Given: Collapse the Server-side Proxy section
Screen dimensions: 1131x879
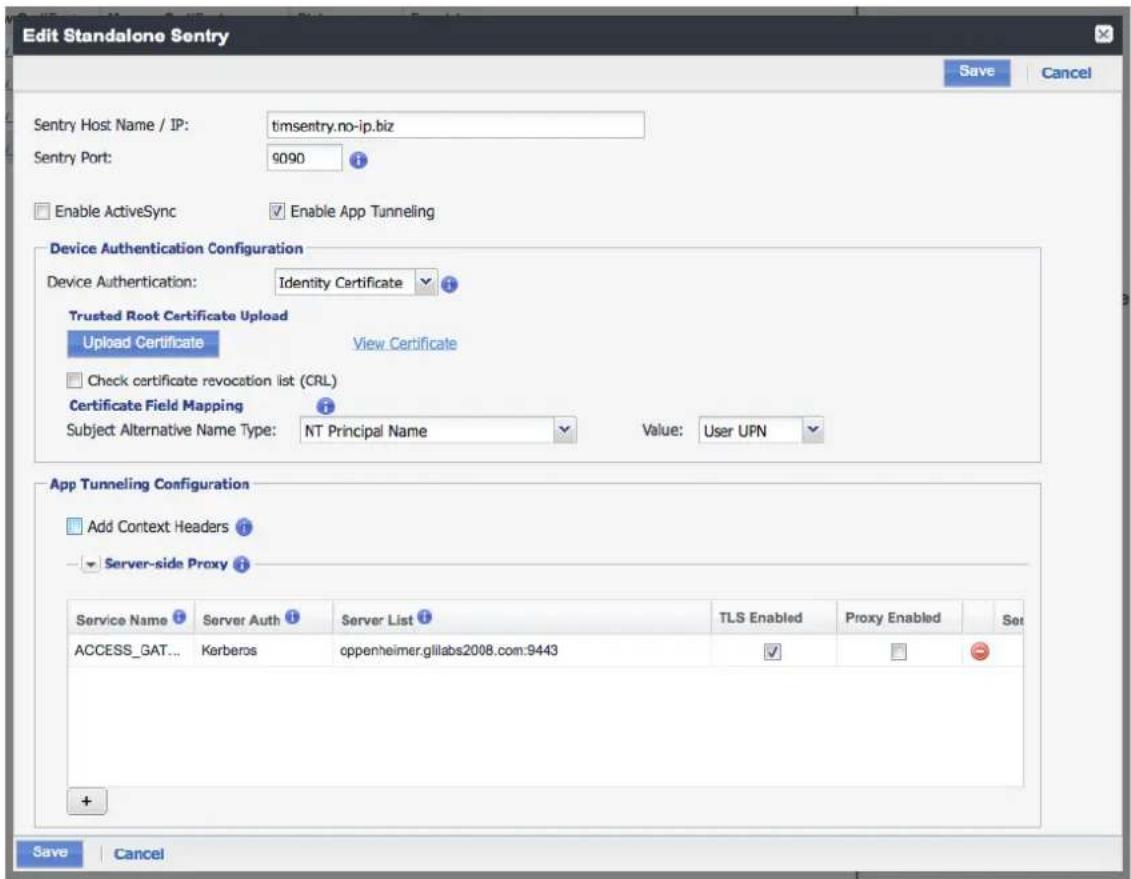Looking at the screenshot, I should [x=91, y=565].
